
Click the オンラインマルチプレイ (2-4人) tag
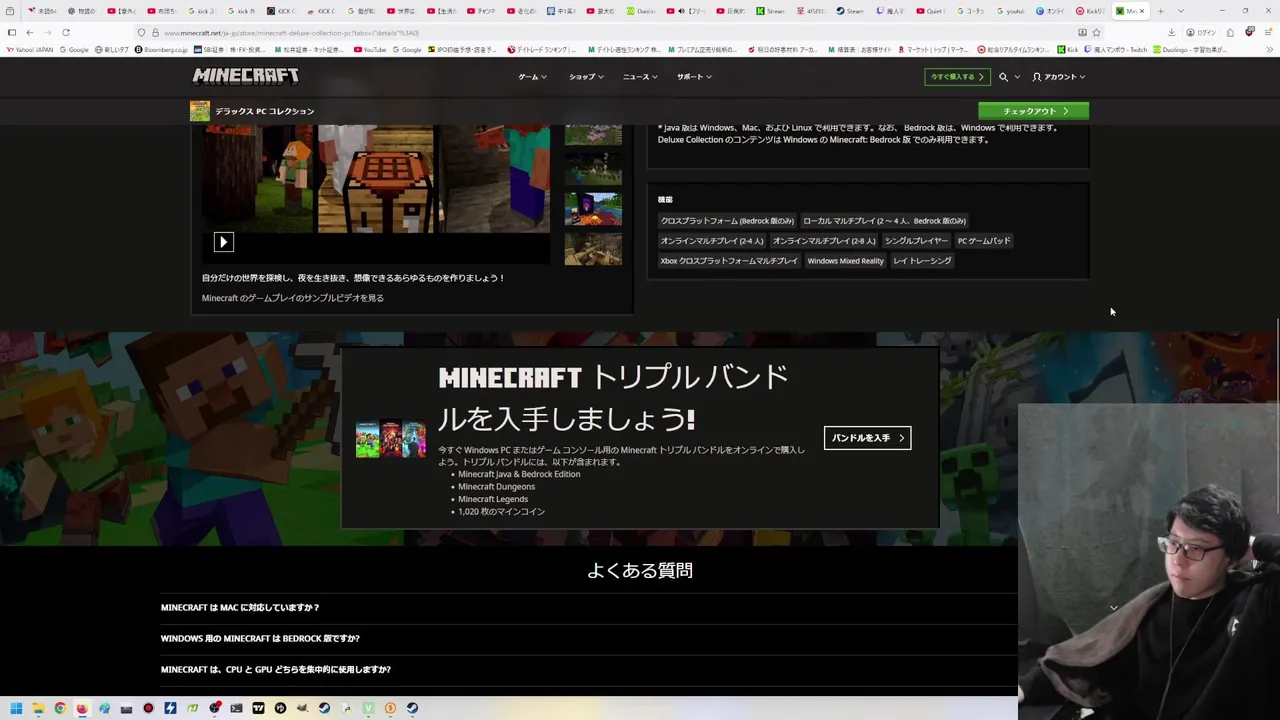point(712,241)
